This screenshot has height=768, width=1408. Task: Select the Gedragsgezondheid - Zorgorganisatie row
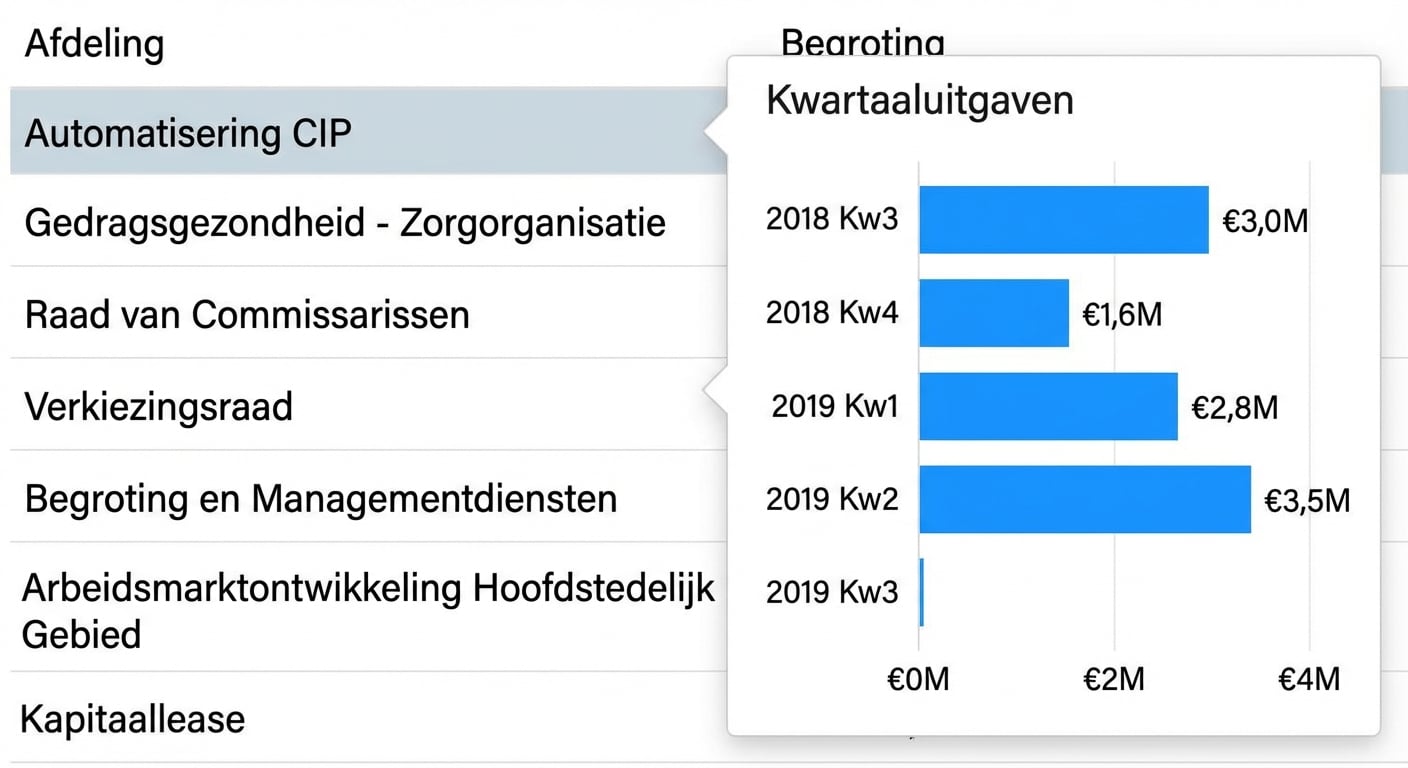tap(345, 222)
